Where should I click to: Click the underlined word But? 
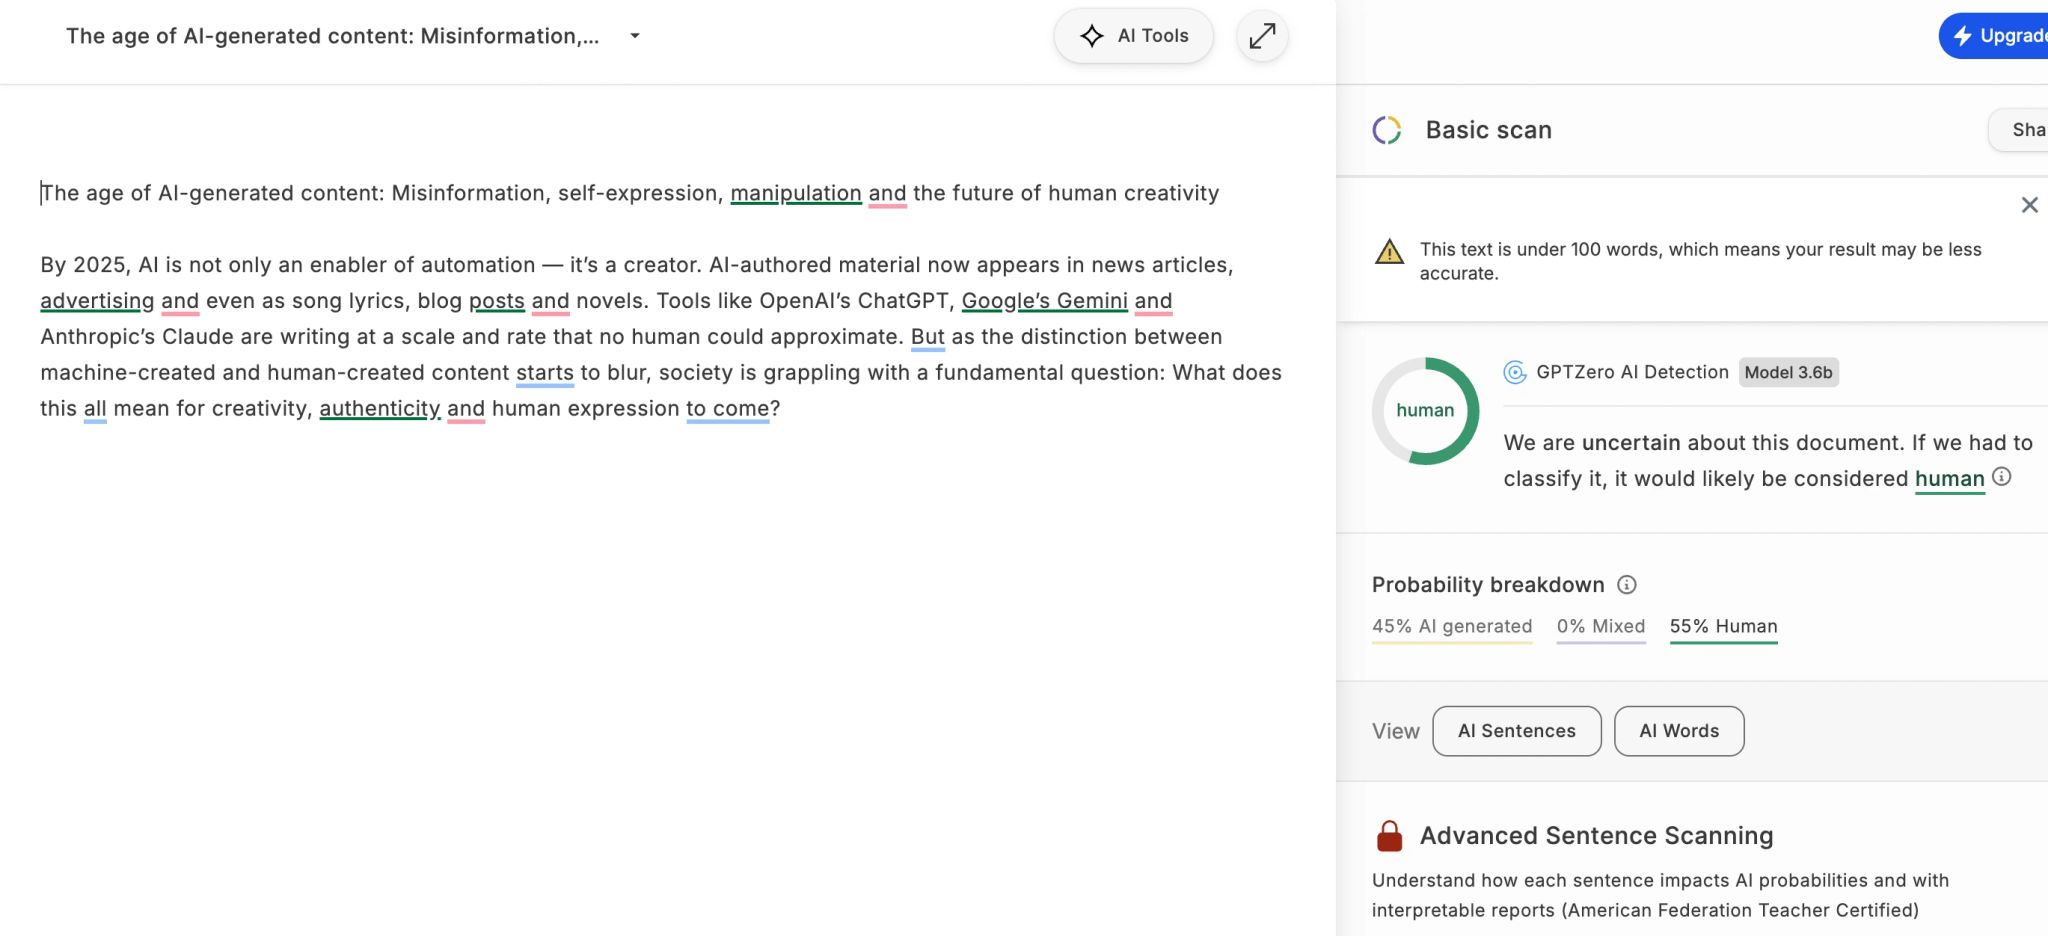point(928,337)
